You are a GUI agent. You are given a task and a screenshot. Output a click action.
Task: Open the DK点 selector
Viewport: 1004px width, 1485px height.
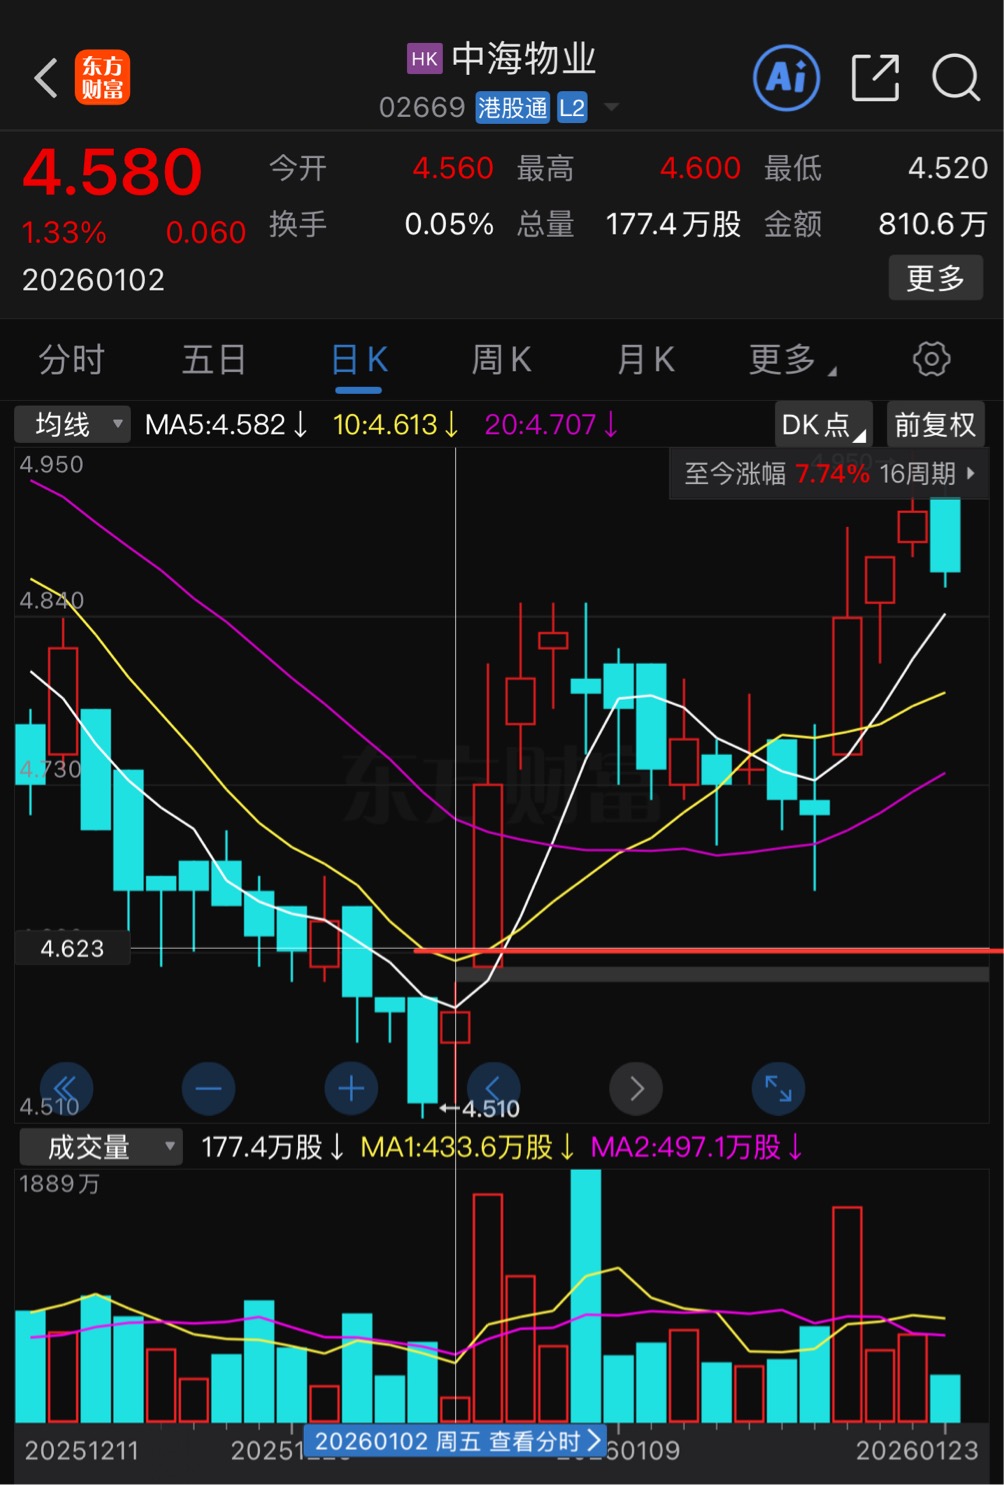point(824,425)
